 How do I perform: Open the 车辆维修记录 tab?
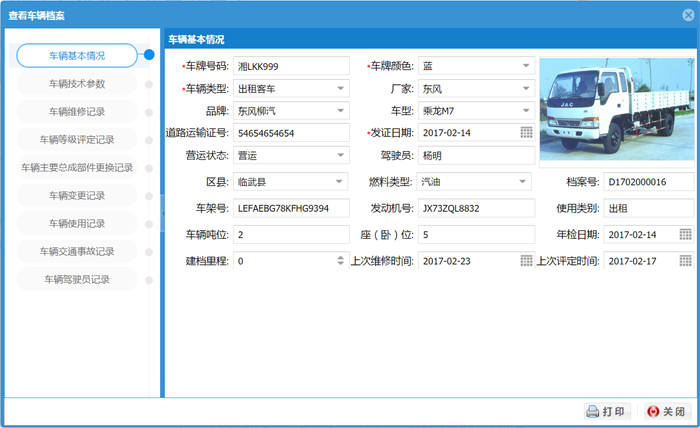pyautogui.click(x=77, y=112)
